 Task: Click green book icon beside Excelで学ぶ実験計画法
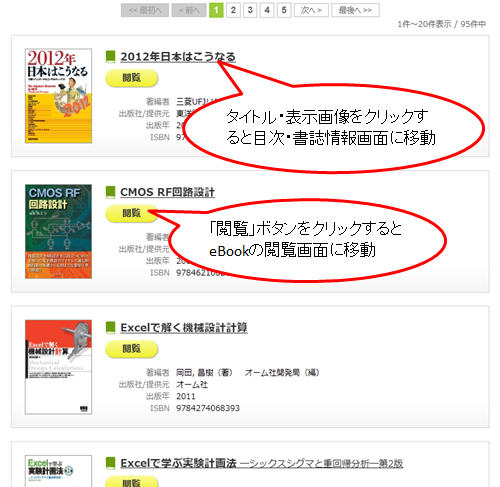(110, 463)
